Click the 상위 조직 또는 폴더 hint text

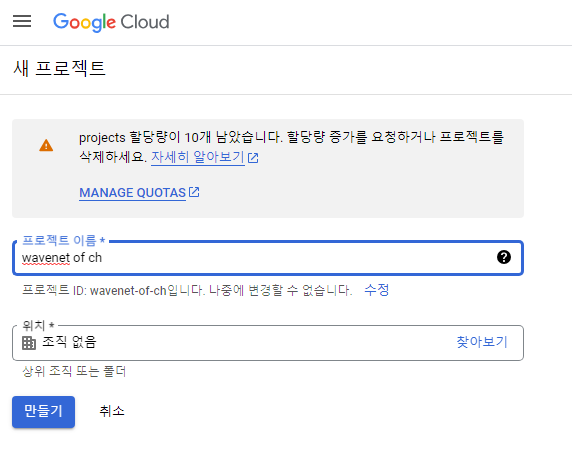pyautogui.click(x=74, y=372)
